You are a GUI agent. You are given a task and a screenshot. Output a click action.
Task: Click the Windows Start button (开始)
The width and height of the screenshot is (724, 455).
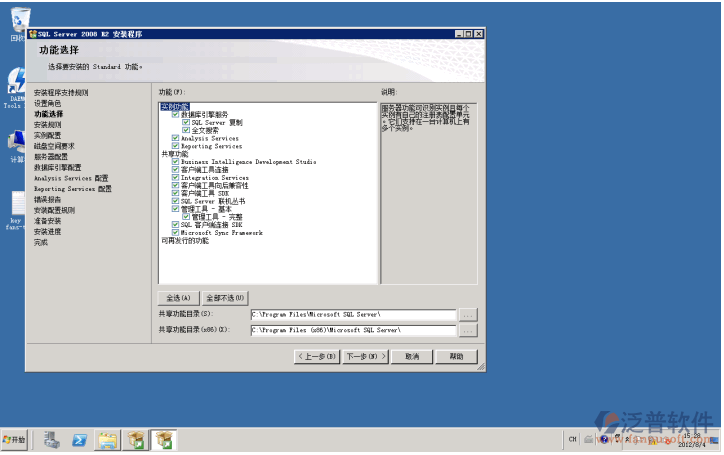click(x=15, y=440)
